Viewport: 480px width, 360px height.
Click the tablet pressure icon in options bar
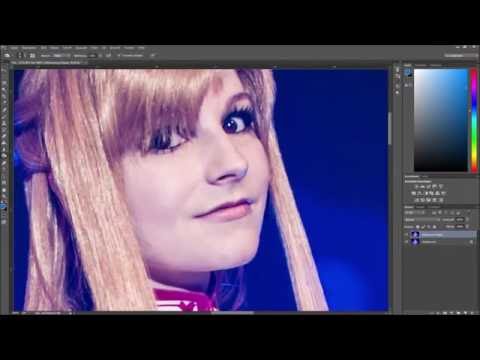153,55
